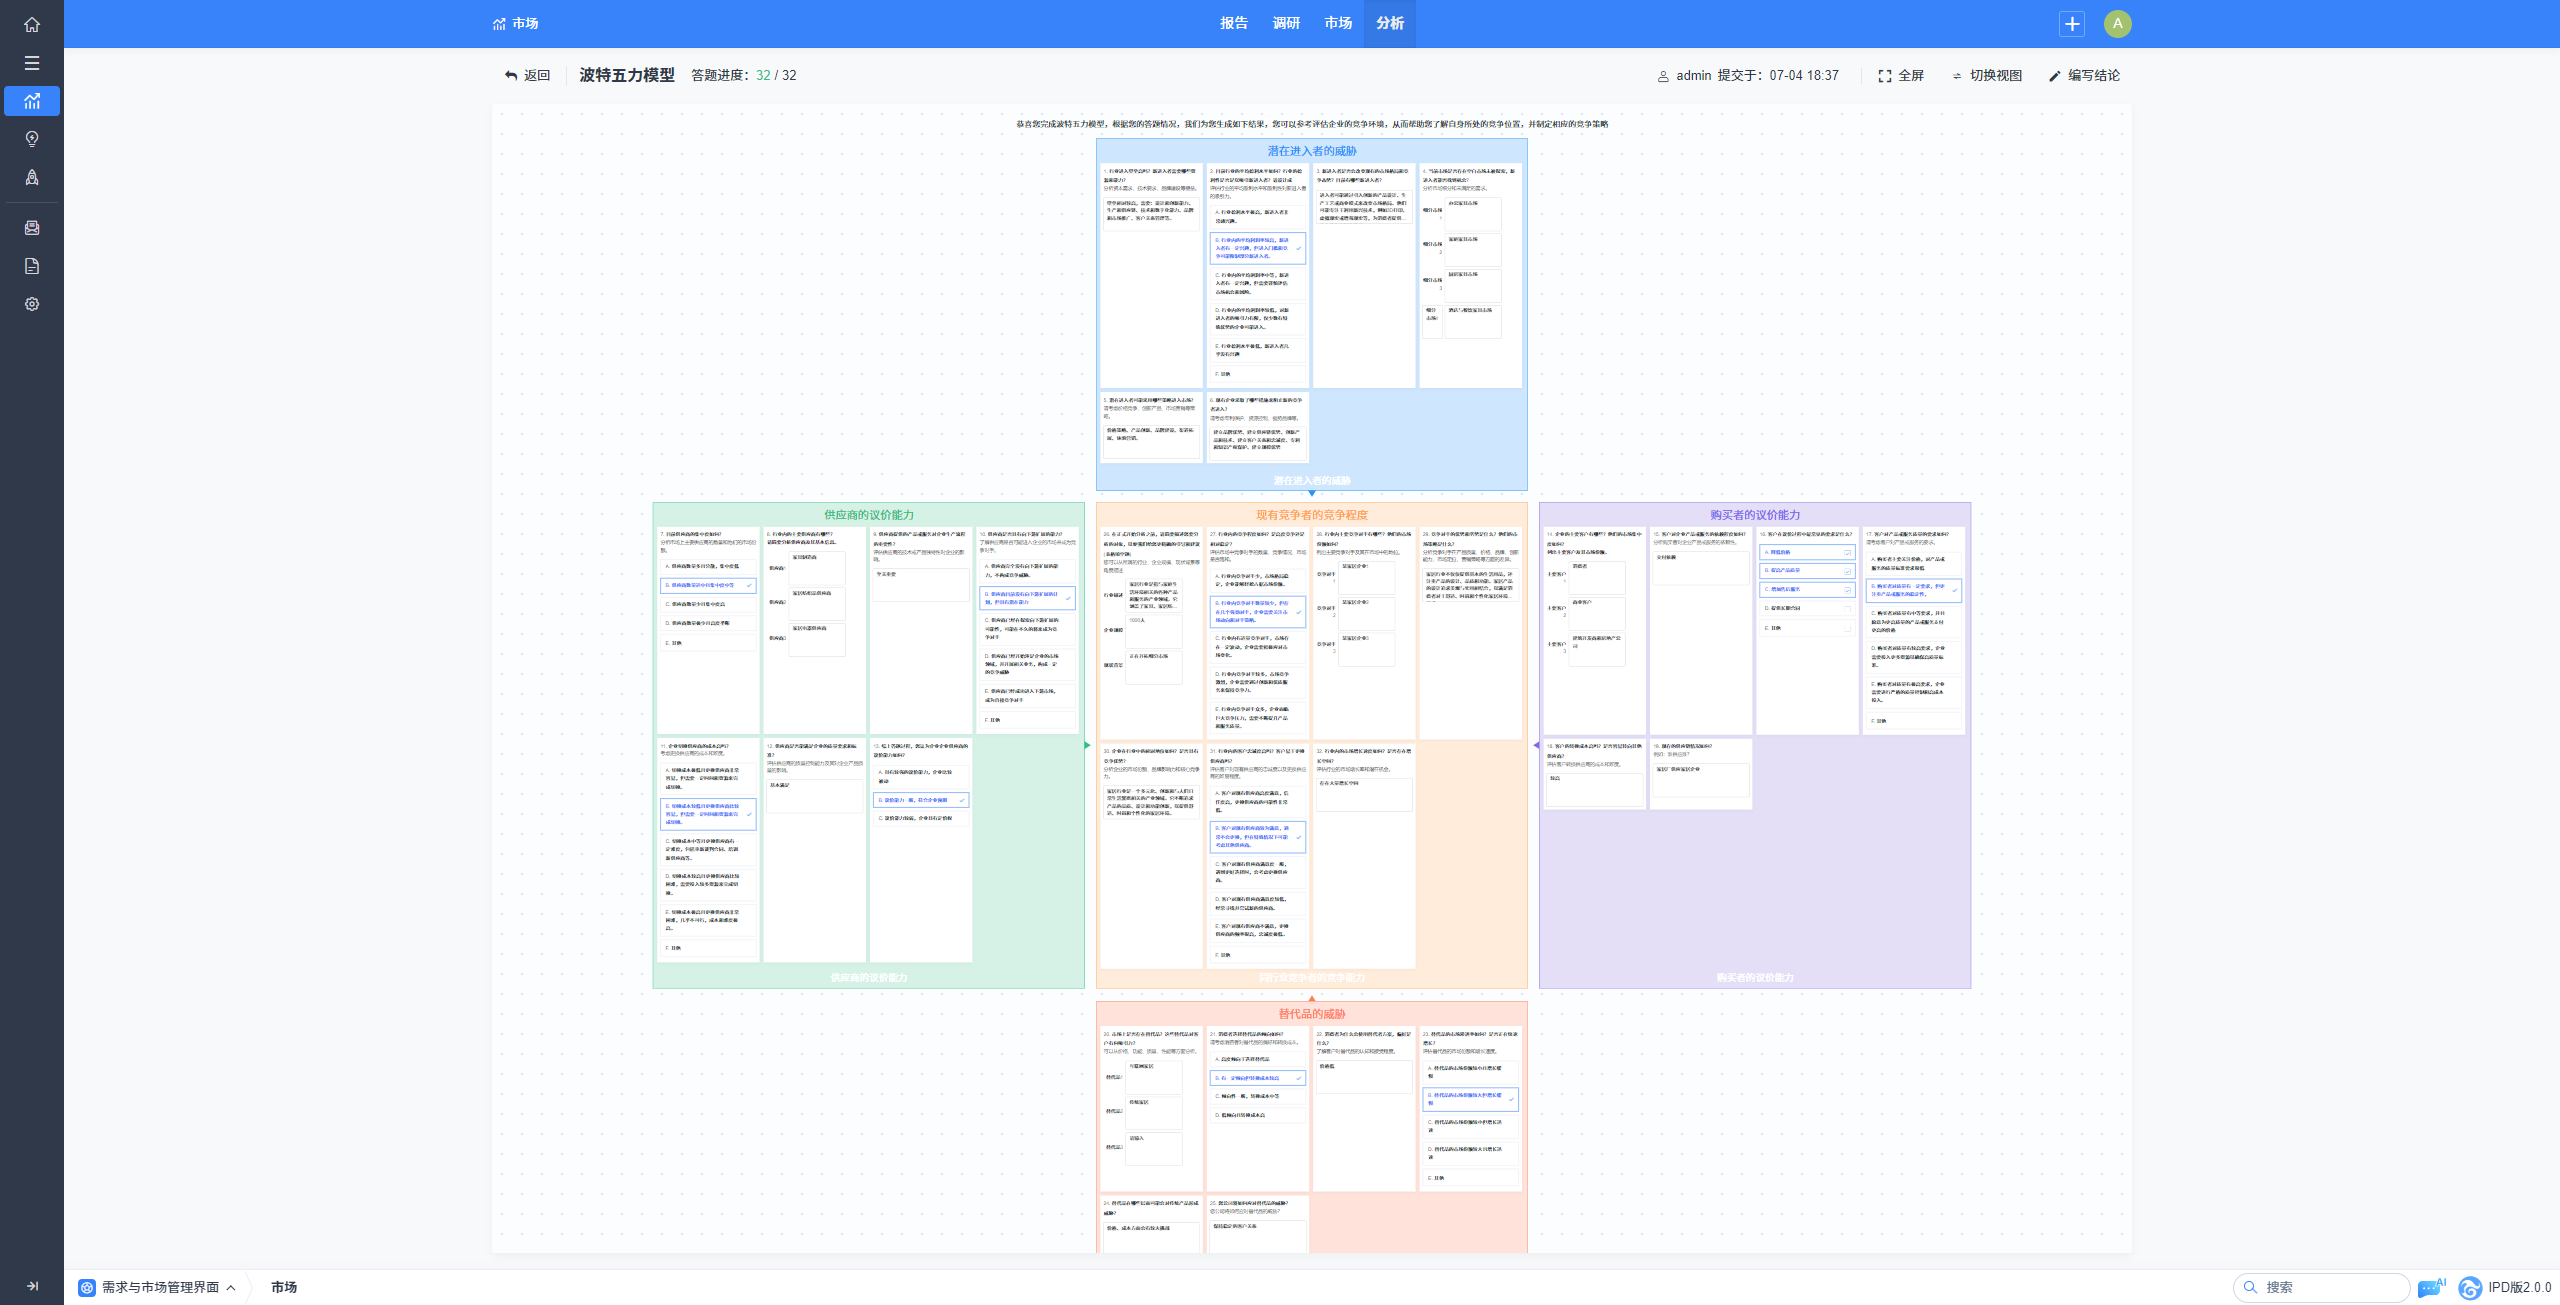The height and width of the screenshot is (1305, 2560).
Task: Open the home icon in sidebar
Action: (32, 24)
